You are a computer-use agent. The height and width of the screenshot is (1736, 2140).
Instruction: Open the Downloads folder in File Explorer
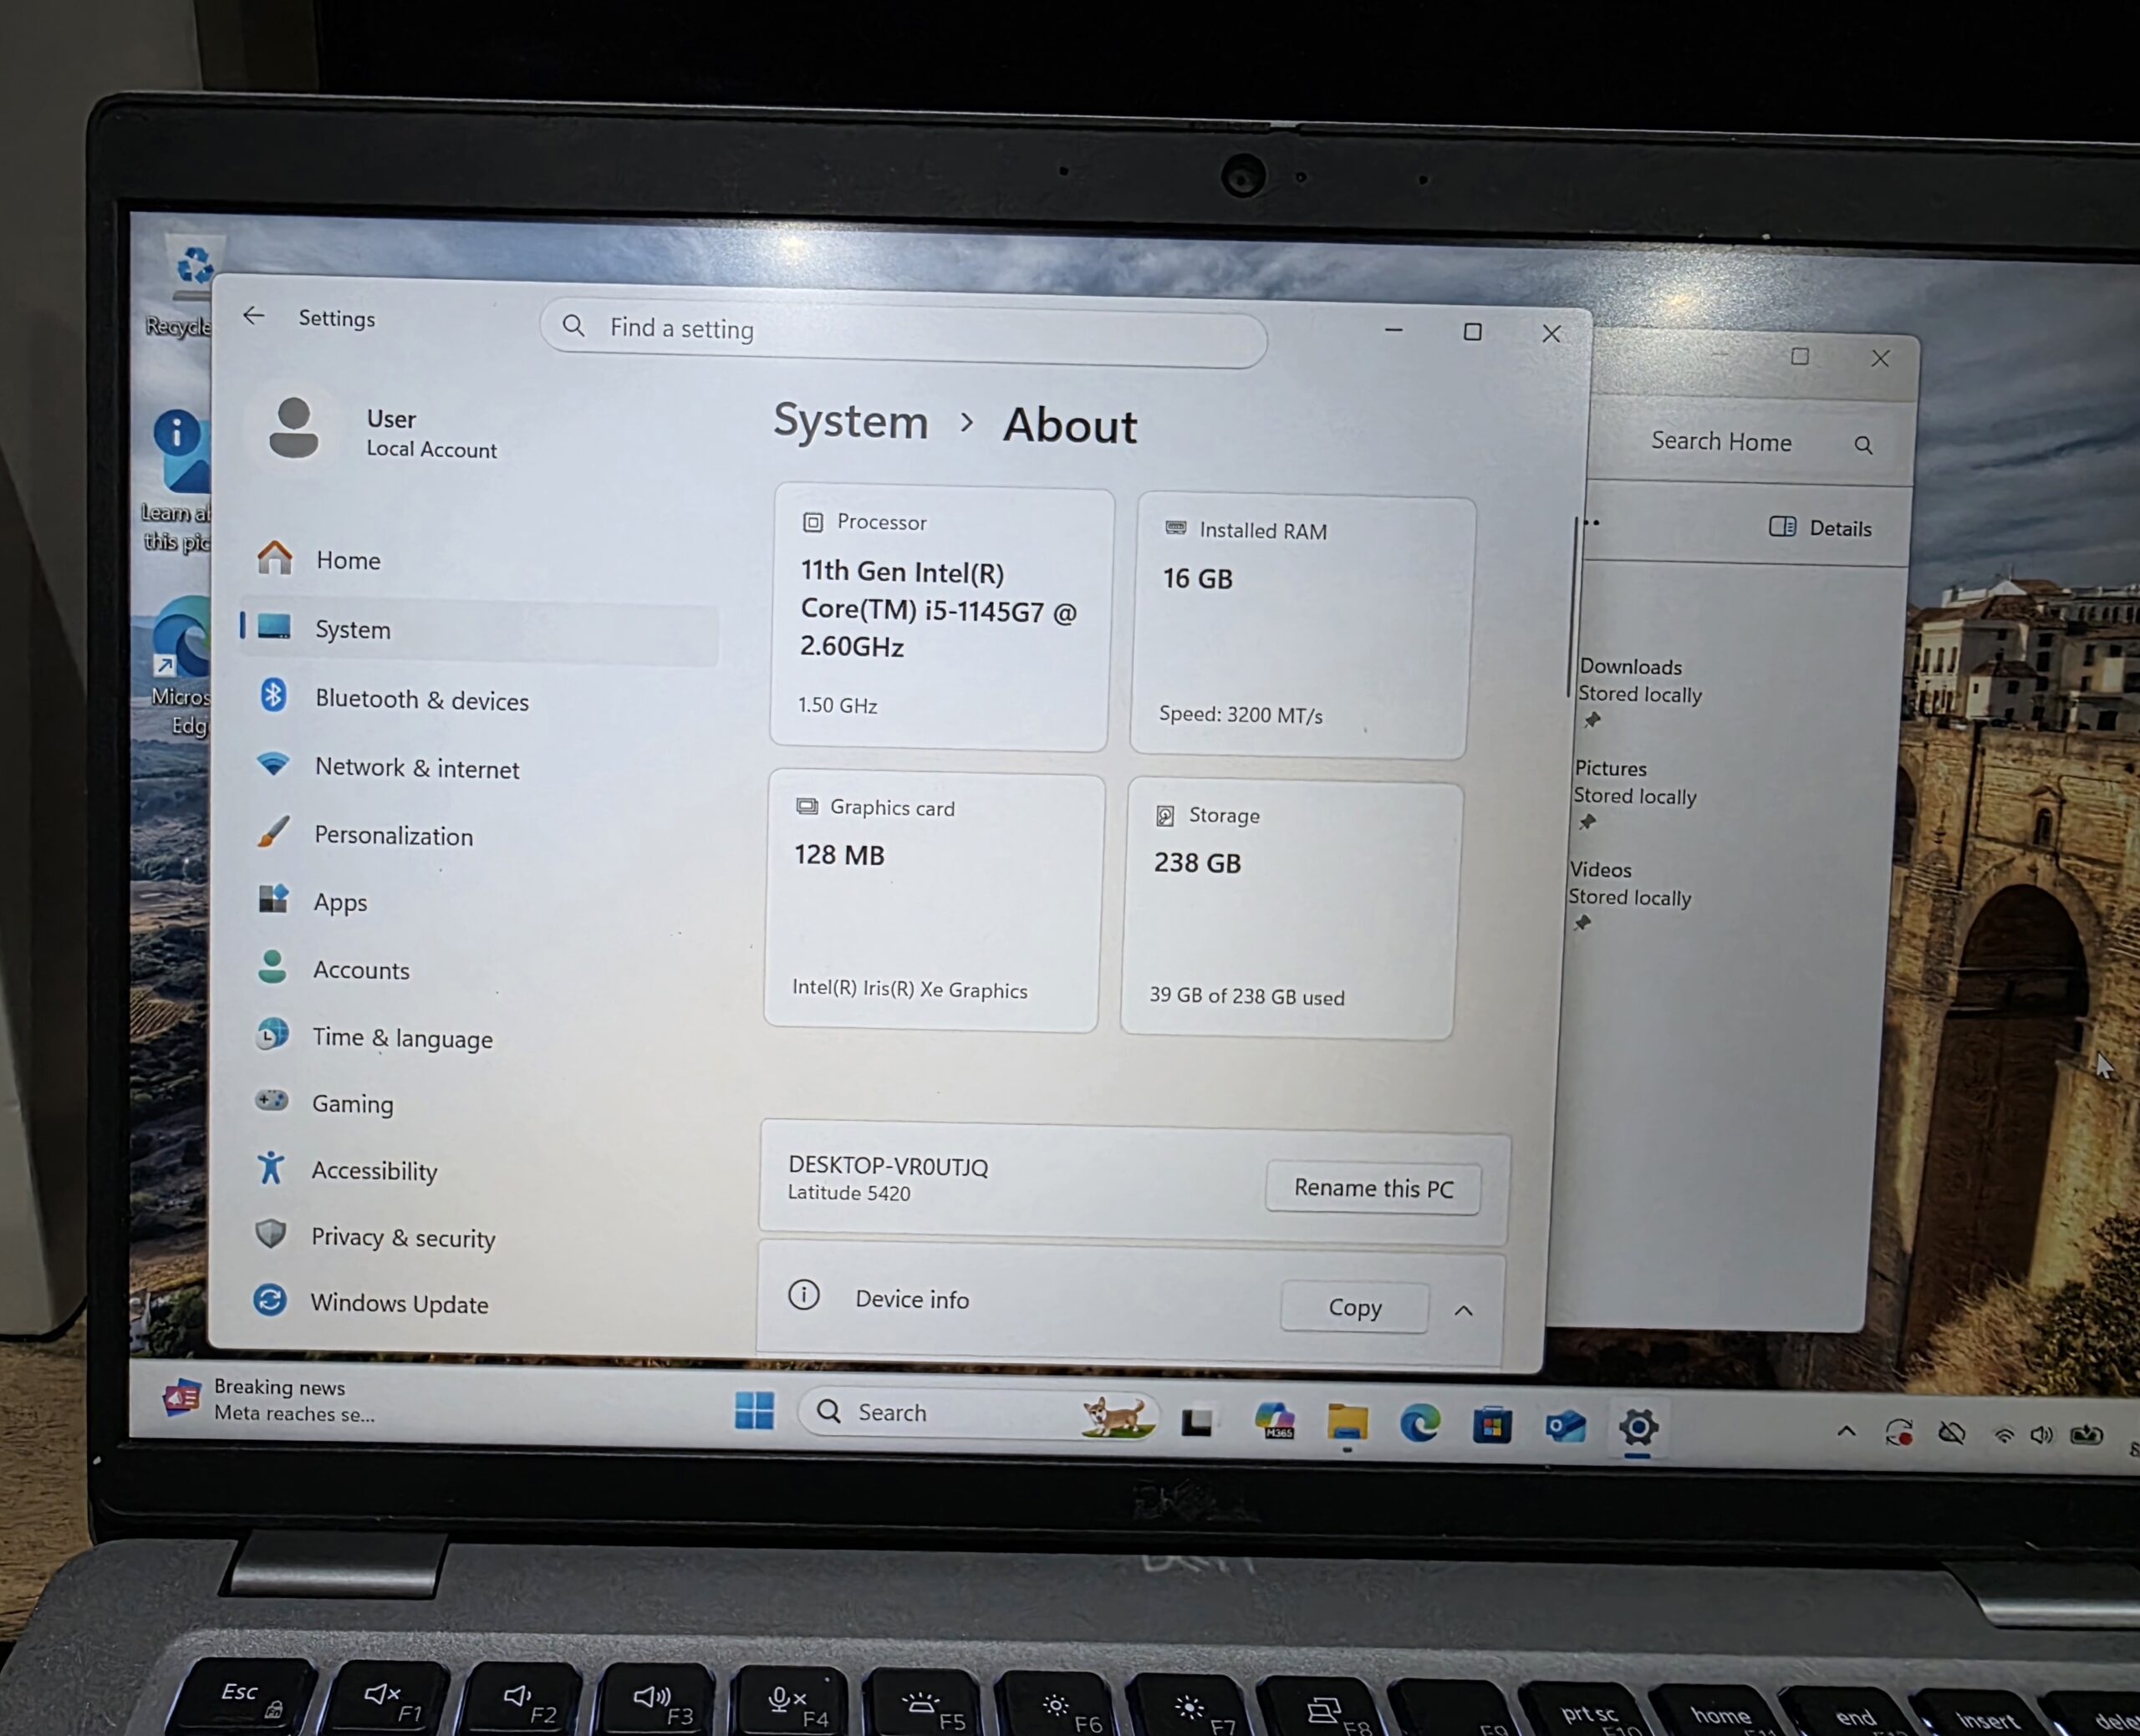1640,680
